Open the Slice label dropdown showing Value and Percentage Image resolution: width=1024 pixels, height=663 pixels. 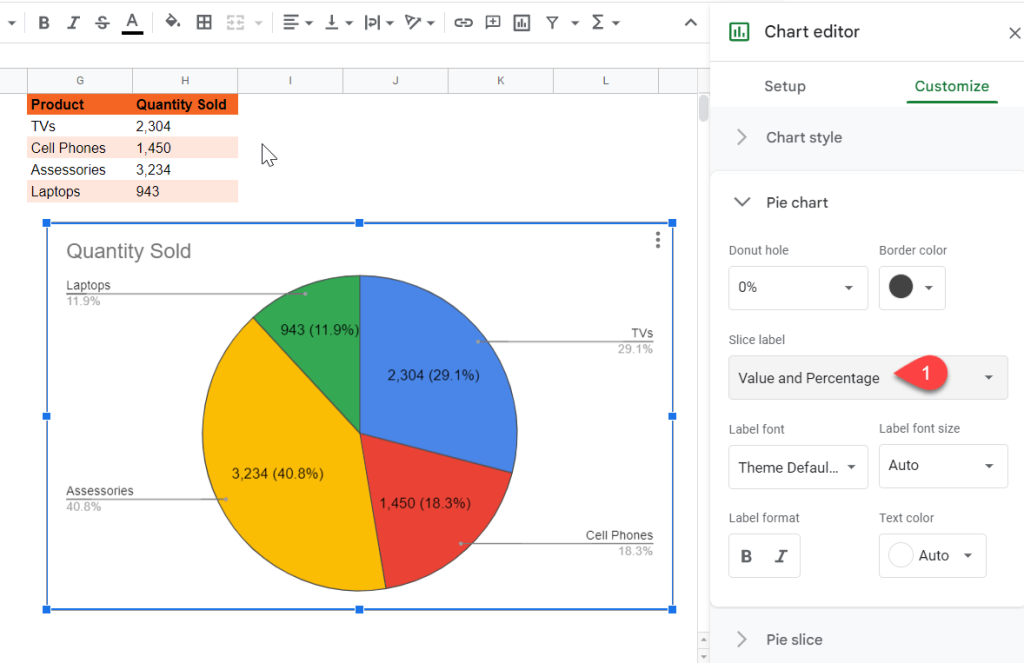[867, 377]
